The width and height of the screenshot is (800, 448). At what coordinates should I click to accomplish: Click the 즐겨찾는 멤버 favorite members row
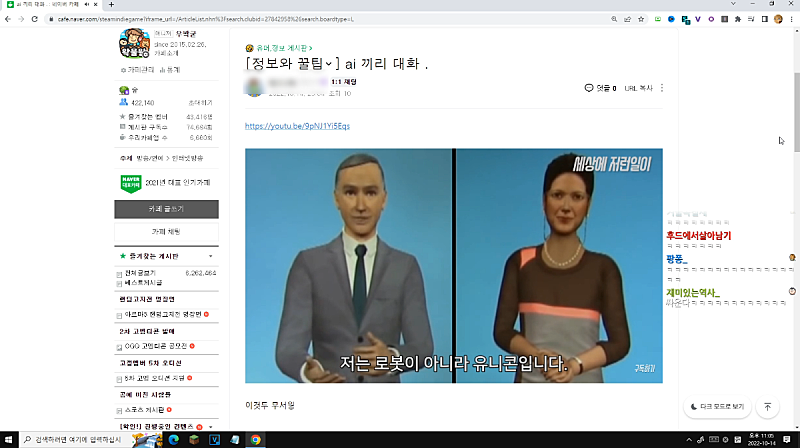(x=166, y=117)
